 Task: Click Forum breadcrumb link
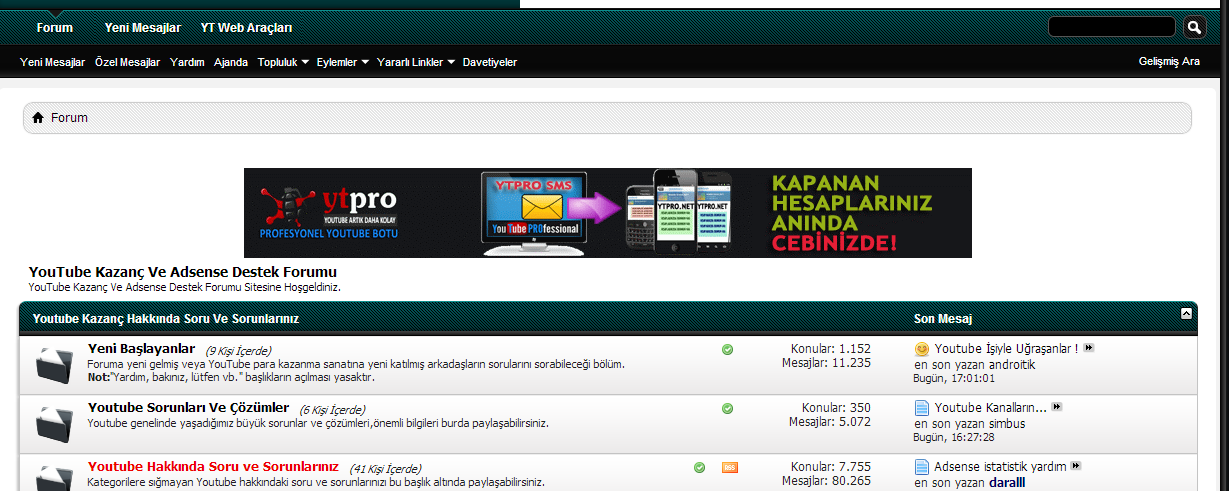coord(70,118)
